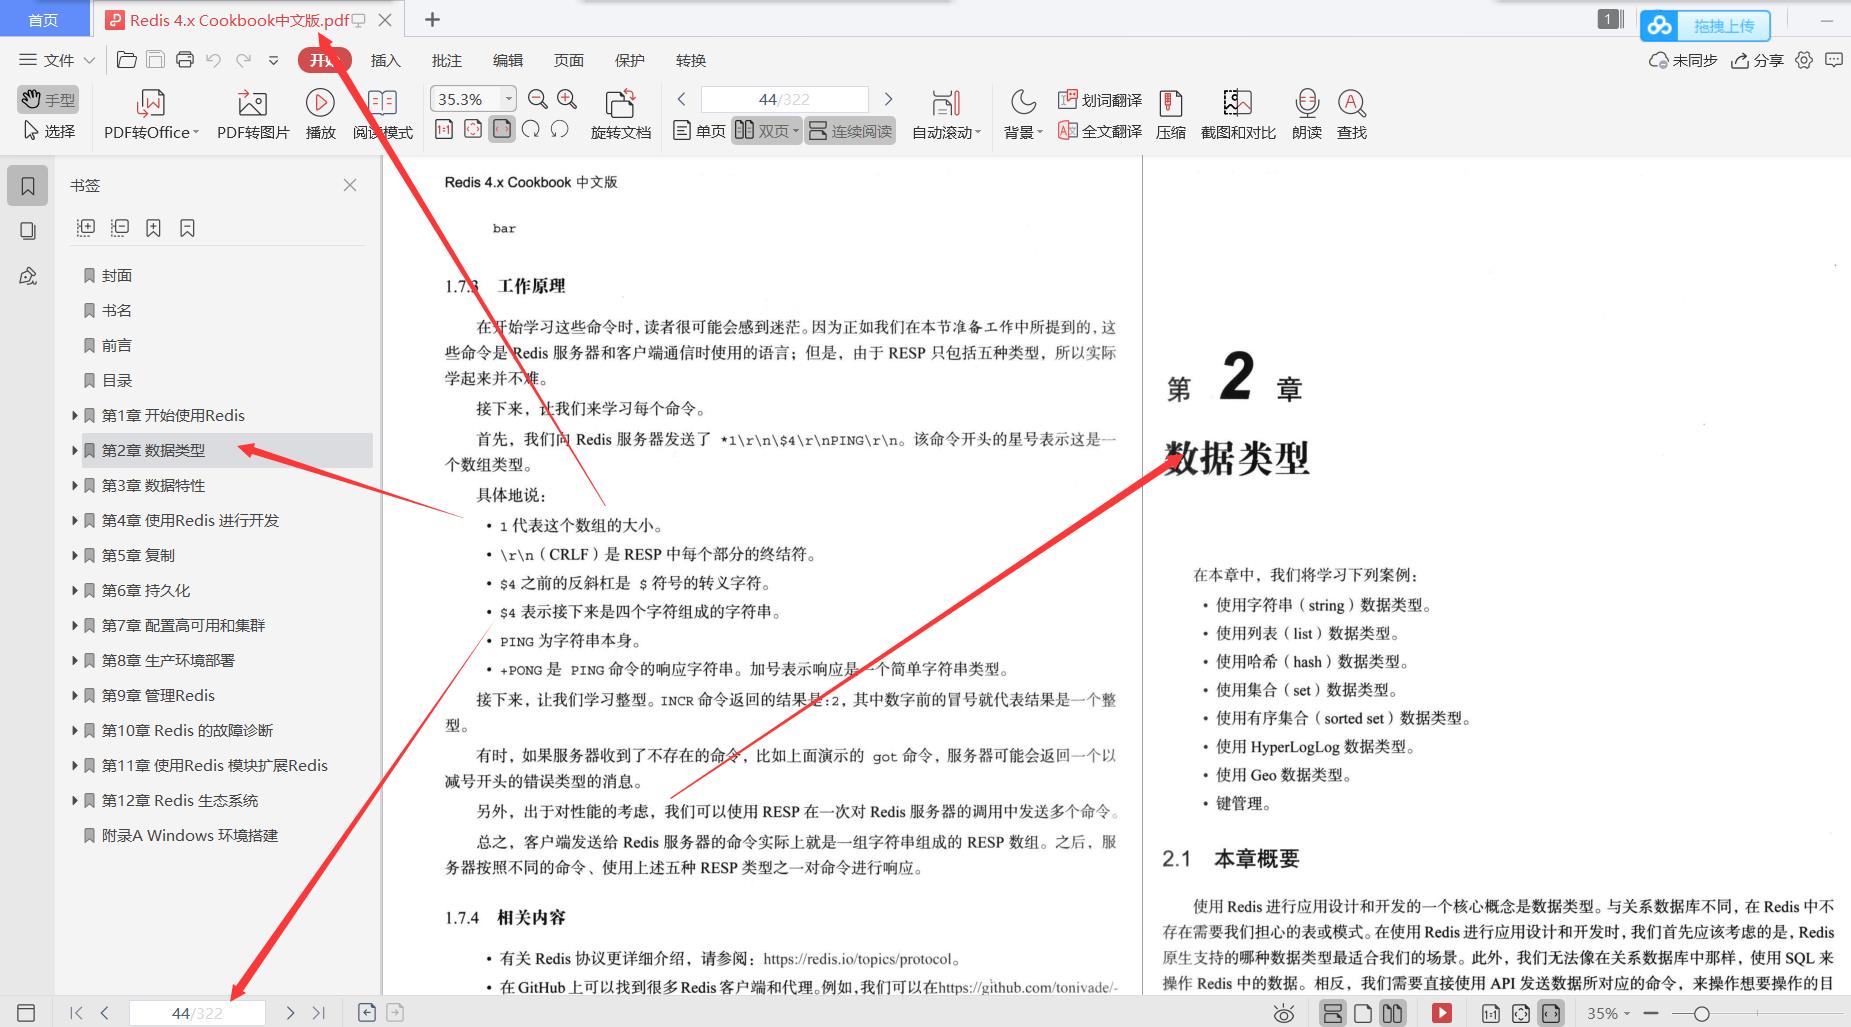
Task: Go to 首页 home tab
Action: pos(43,20)
